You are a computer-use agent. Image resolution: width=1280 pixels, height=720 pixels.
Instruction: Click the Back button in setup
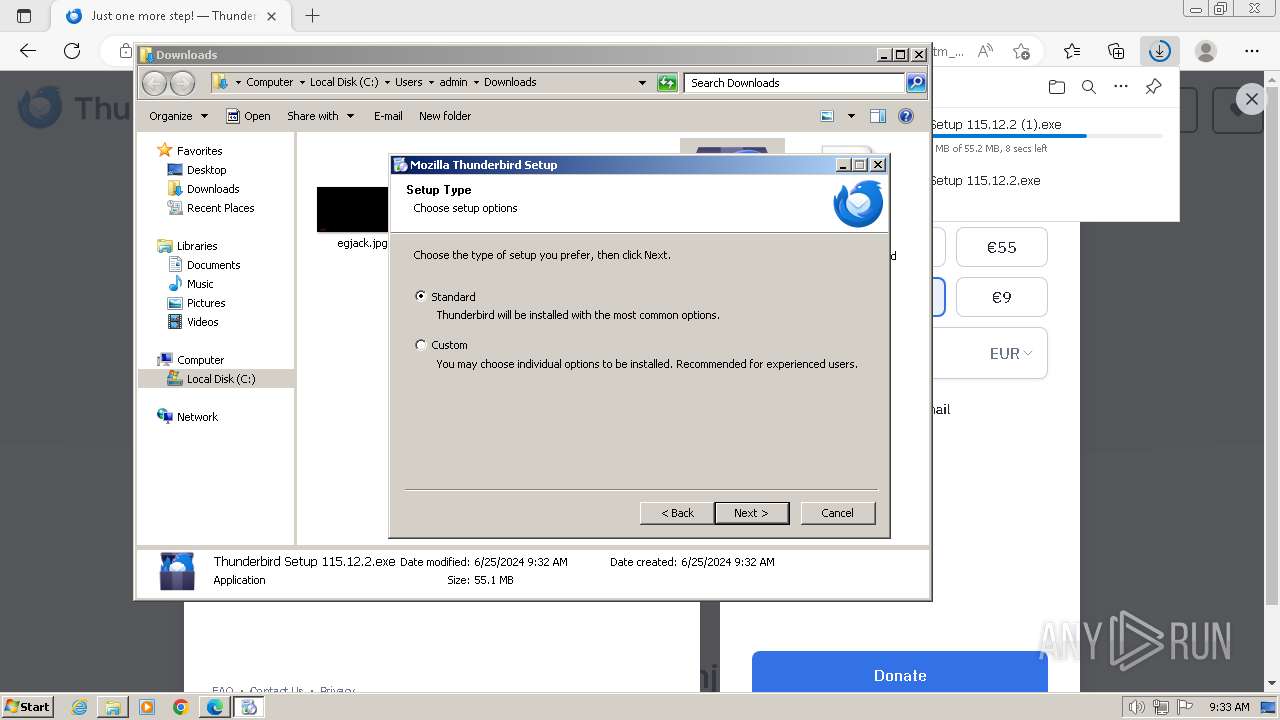click(x=677, y=513)
